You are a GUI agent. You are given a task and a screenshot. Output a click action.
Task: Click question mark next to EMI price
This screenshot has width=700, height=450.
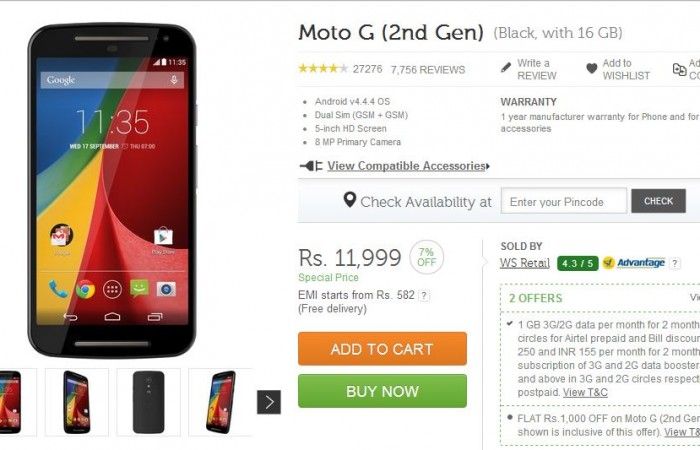point(424,296)
